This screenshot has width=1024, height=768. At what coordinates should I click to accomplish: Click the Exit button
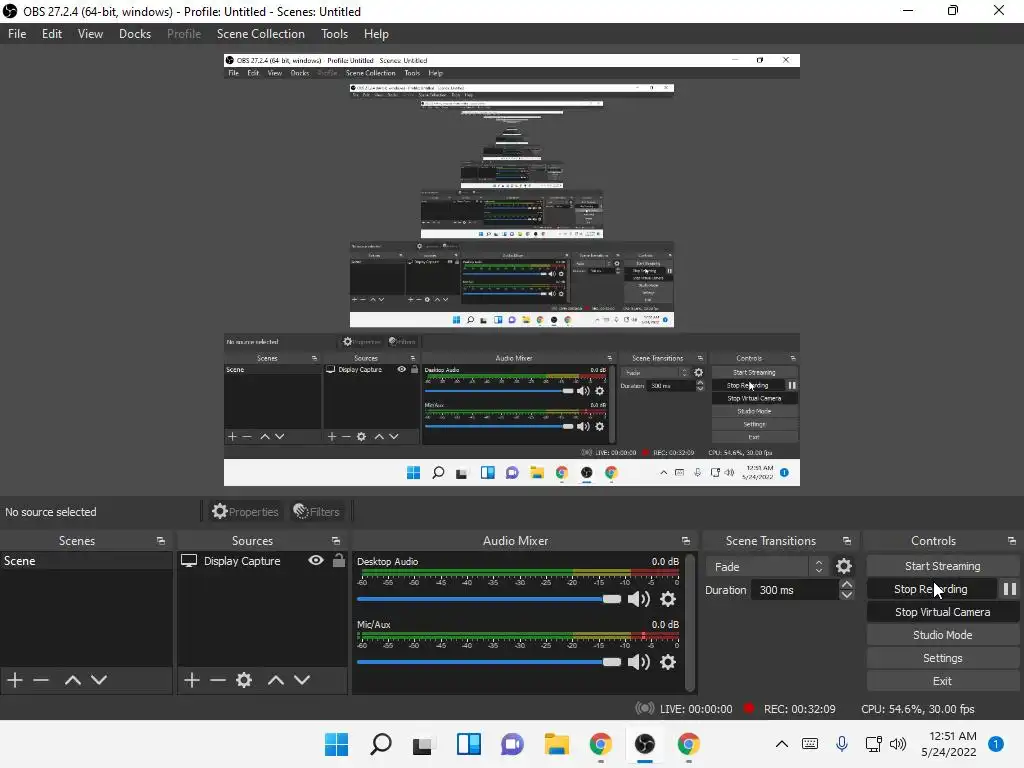[942, 680]
